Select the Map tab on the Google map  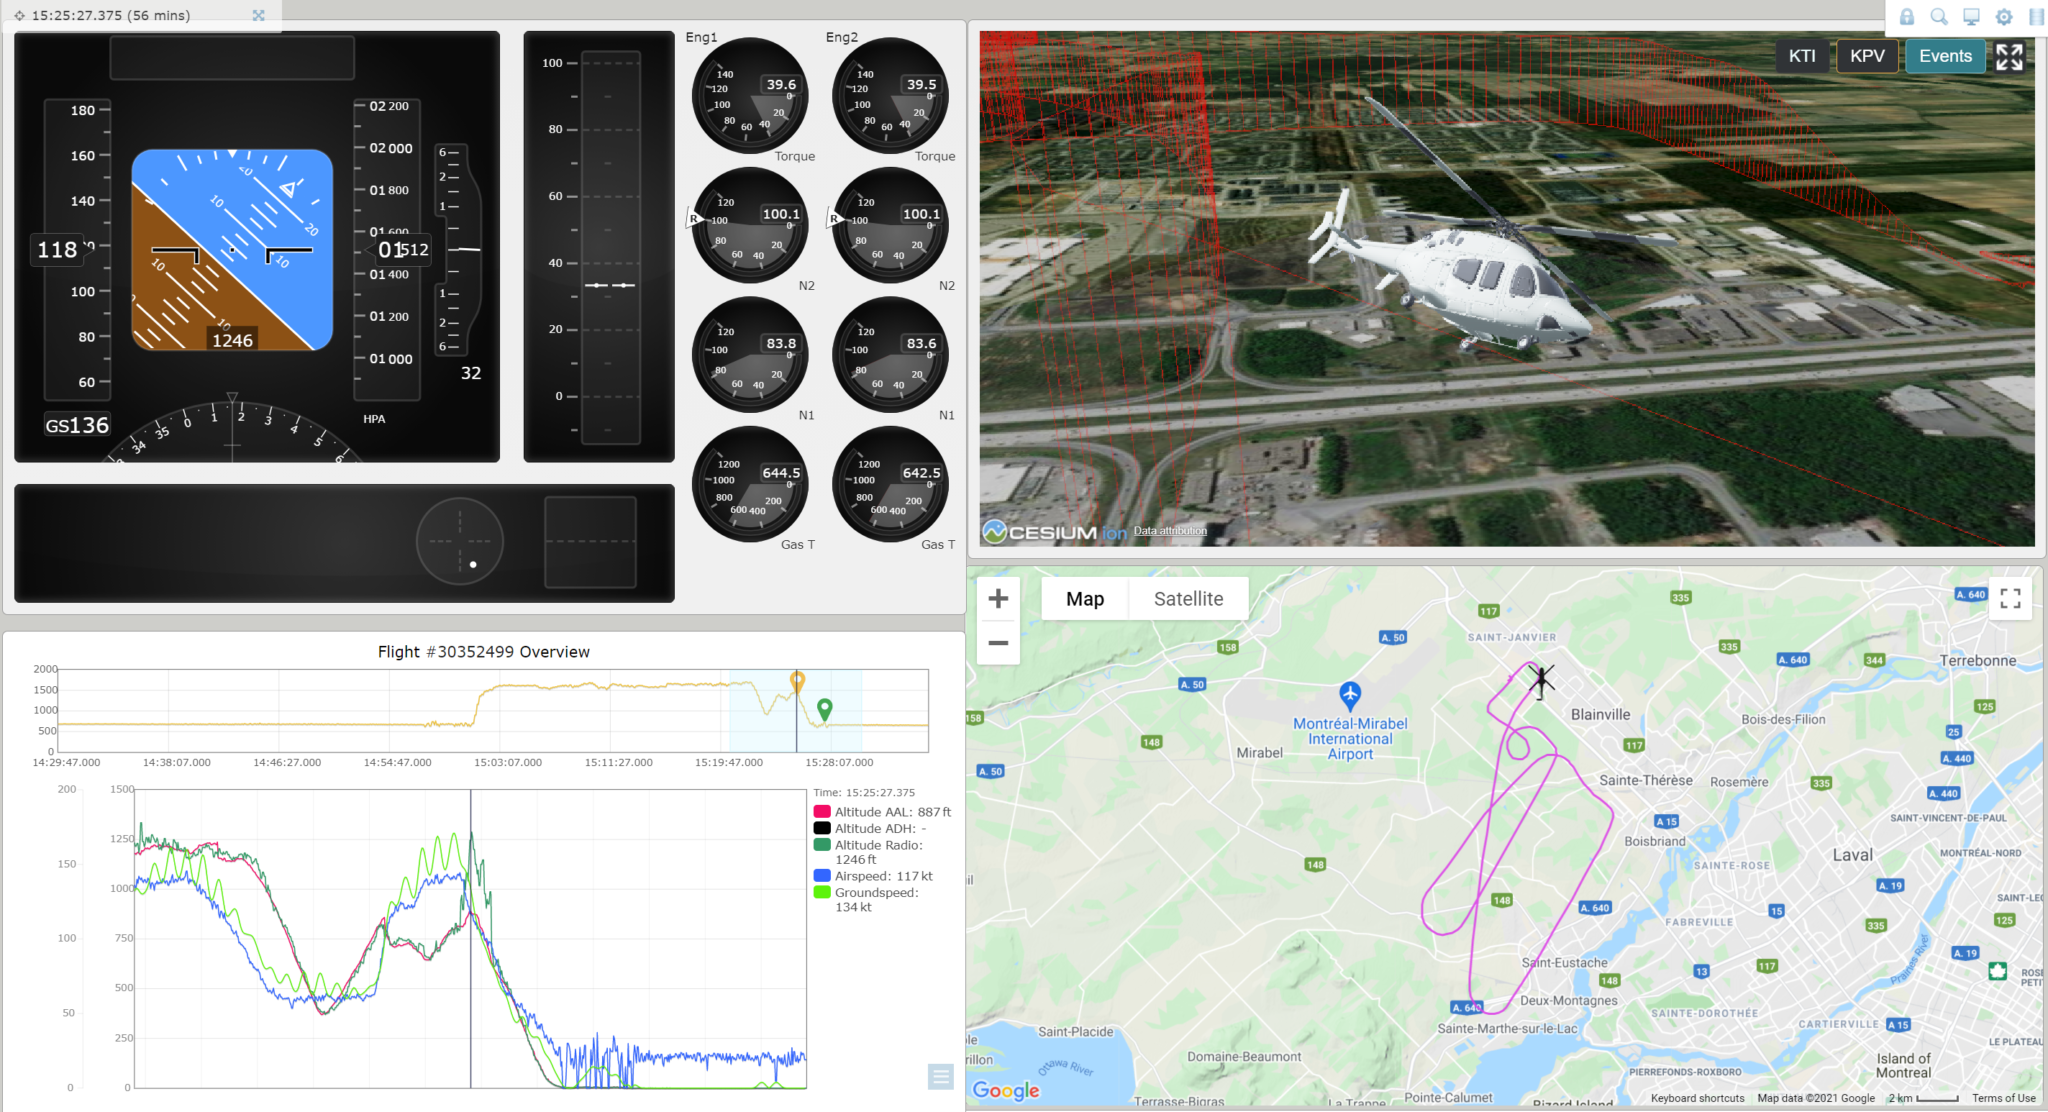click(1085, 598)
